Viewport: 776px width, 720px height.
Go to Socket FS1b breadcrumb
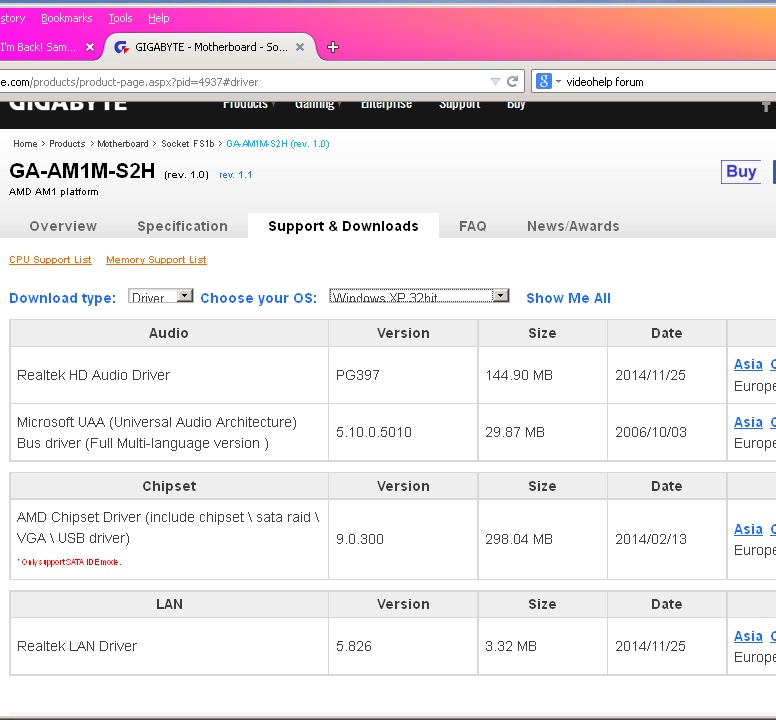(x=188, y=144)
